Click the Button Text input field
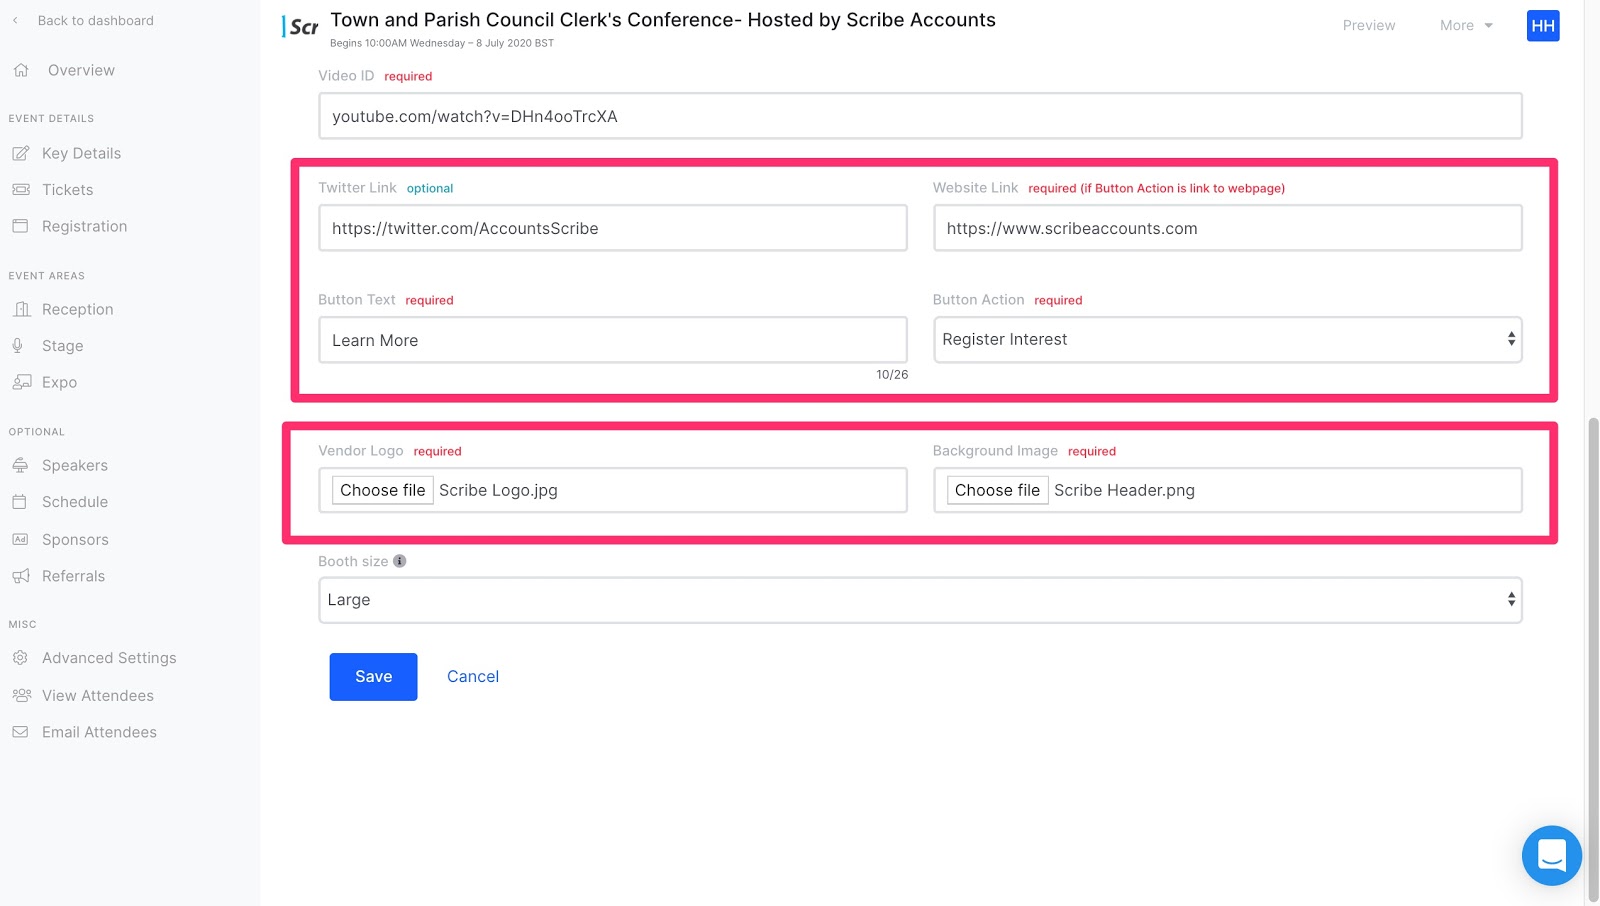Screen dimensions: 1600x906 click(613, 340)
